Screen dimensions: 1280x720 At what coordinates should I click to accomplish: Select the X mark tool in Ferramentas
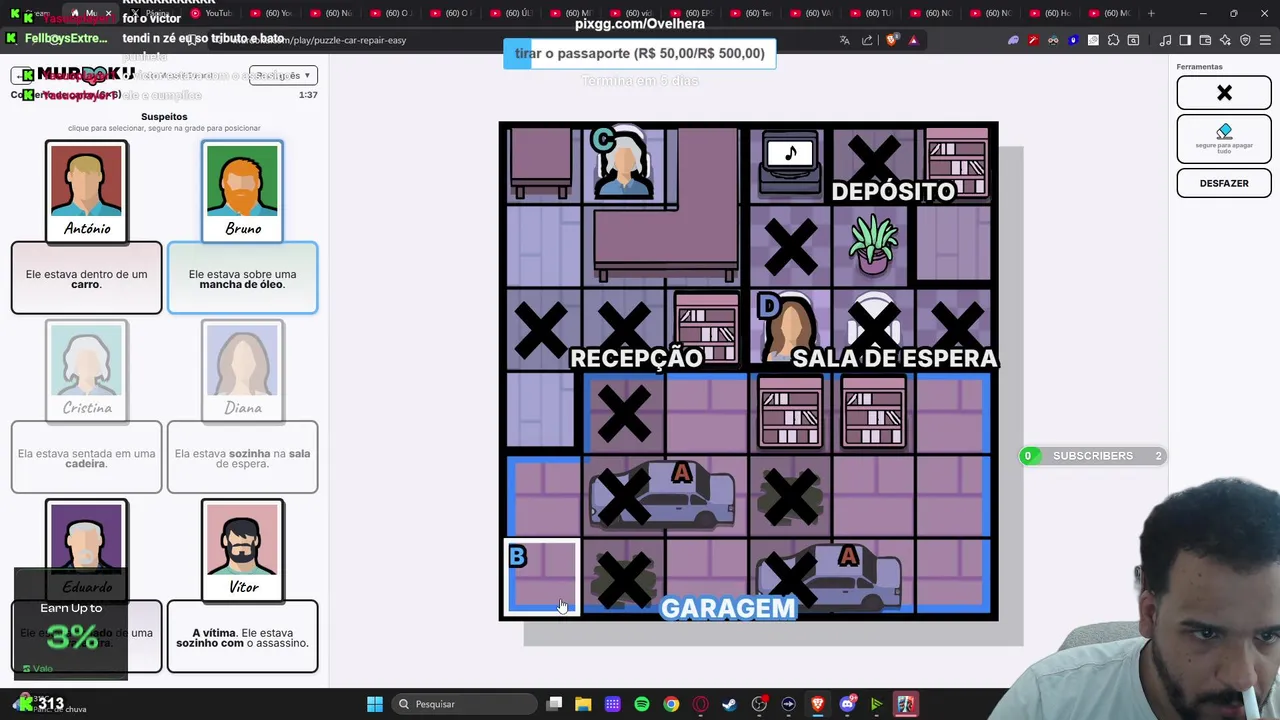tap(1224, 93)
